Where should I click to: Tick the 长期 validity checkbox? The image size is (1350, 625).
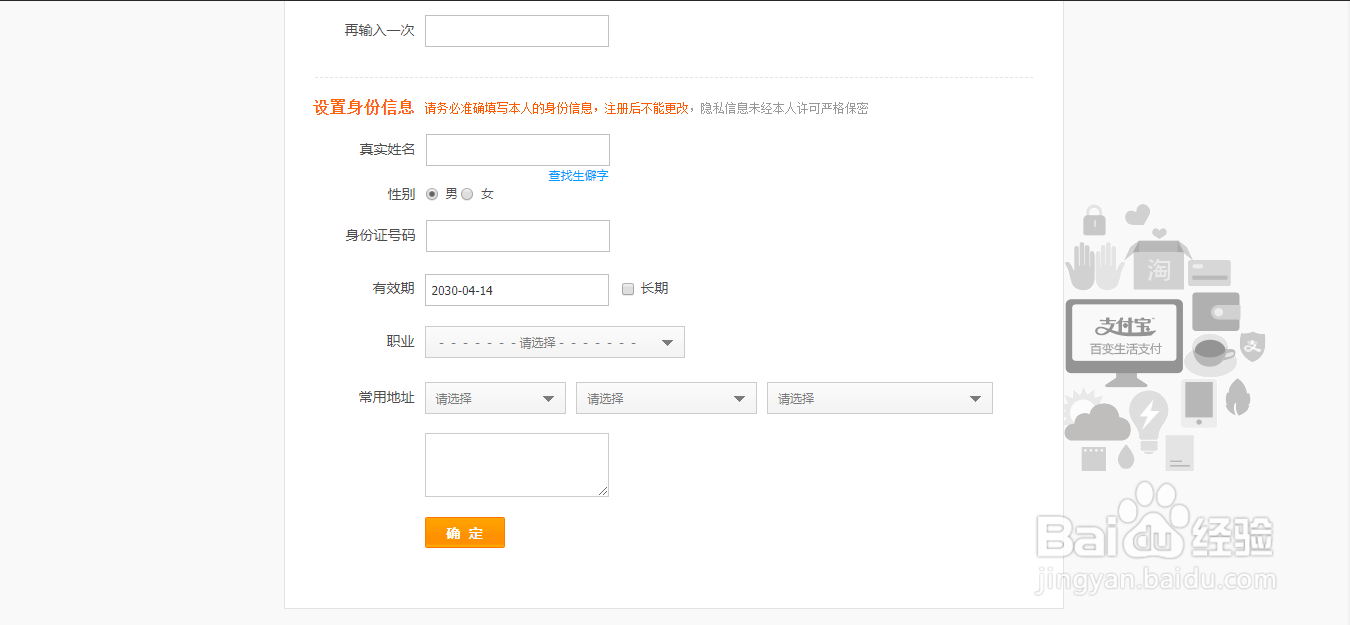coord(628,289)
